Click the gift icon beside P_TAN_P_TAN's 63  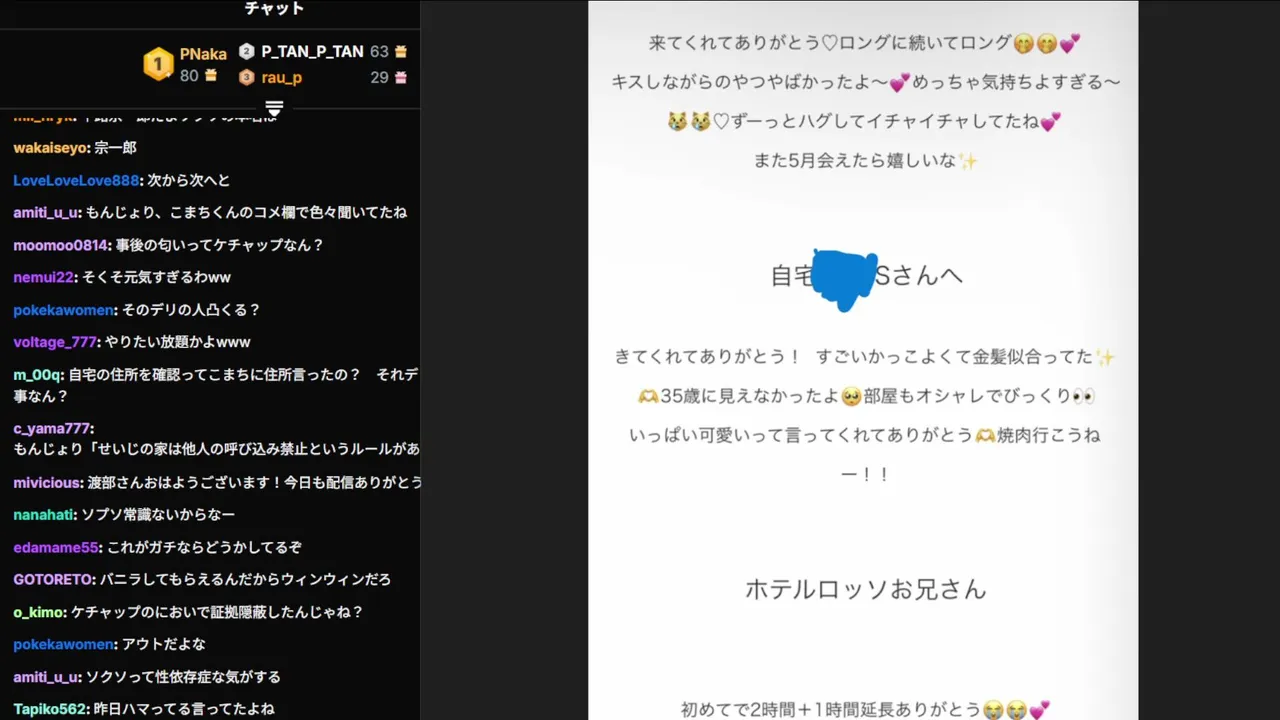click(401, 51)
